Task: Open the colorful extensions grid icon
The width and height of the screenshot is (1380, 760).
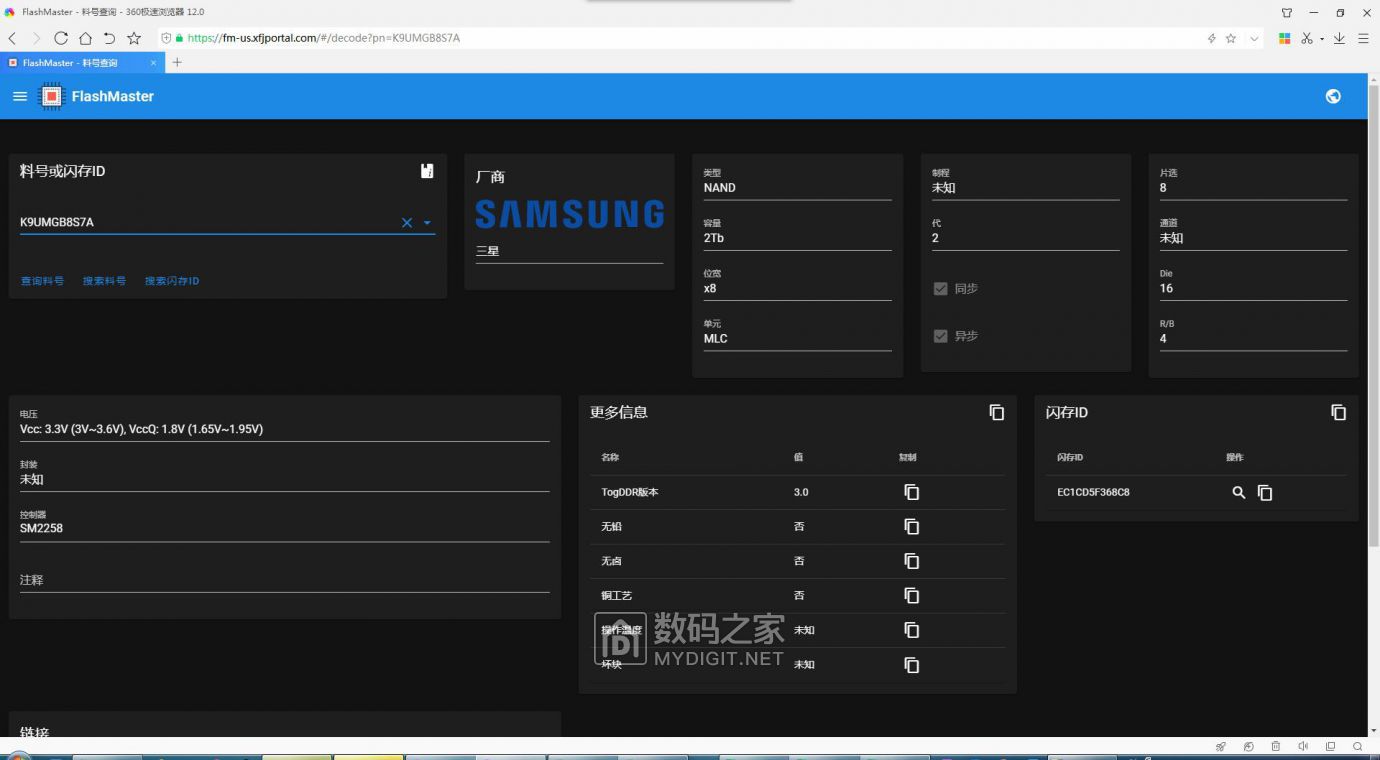Action: click(x=1285, y=38)
